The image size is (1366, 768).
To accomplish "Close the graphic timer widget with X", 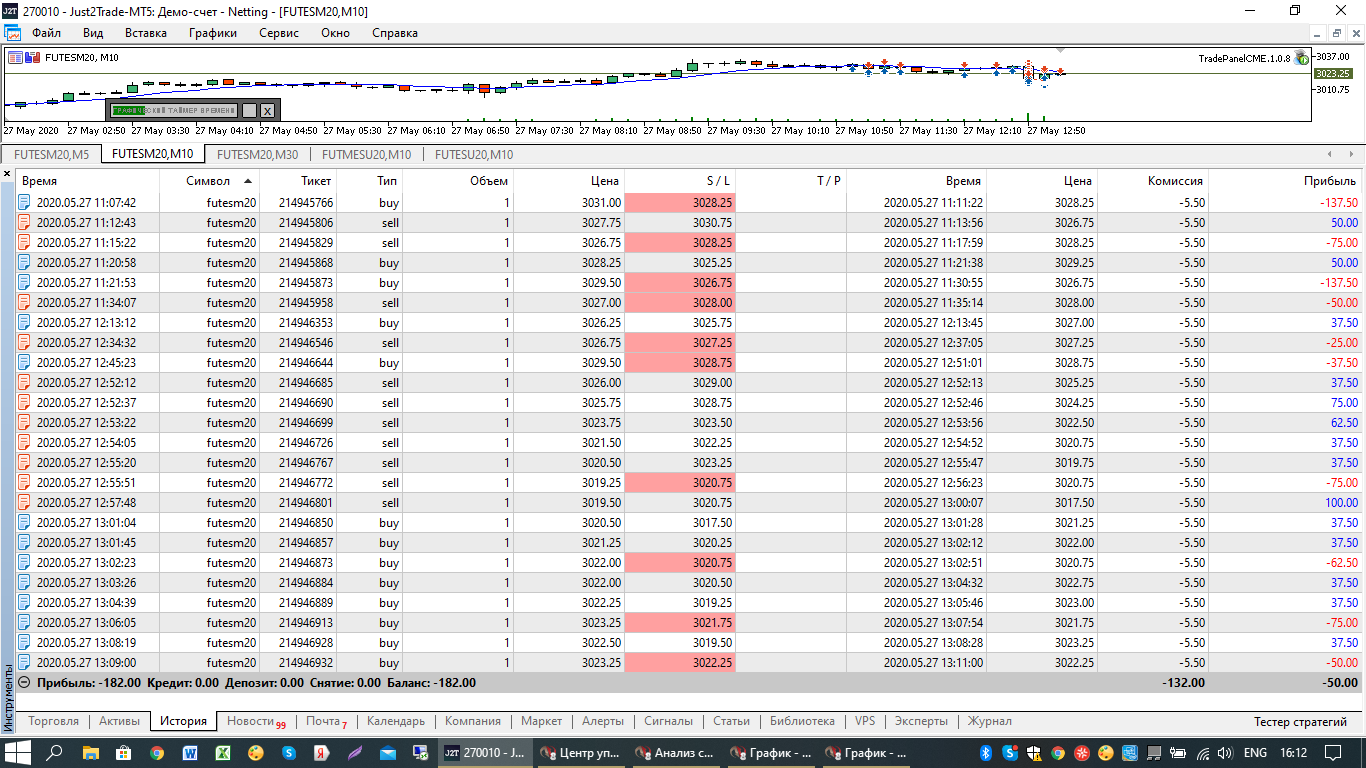I will (x=267, y=110).
